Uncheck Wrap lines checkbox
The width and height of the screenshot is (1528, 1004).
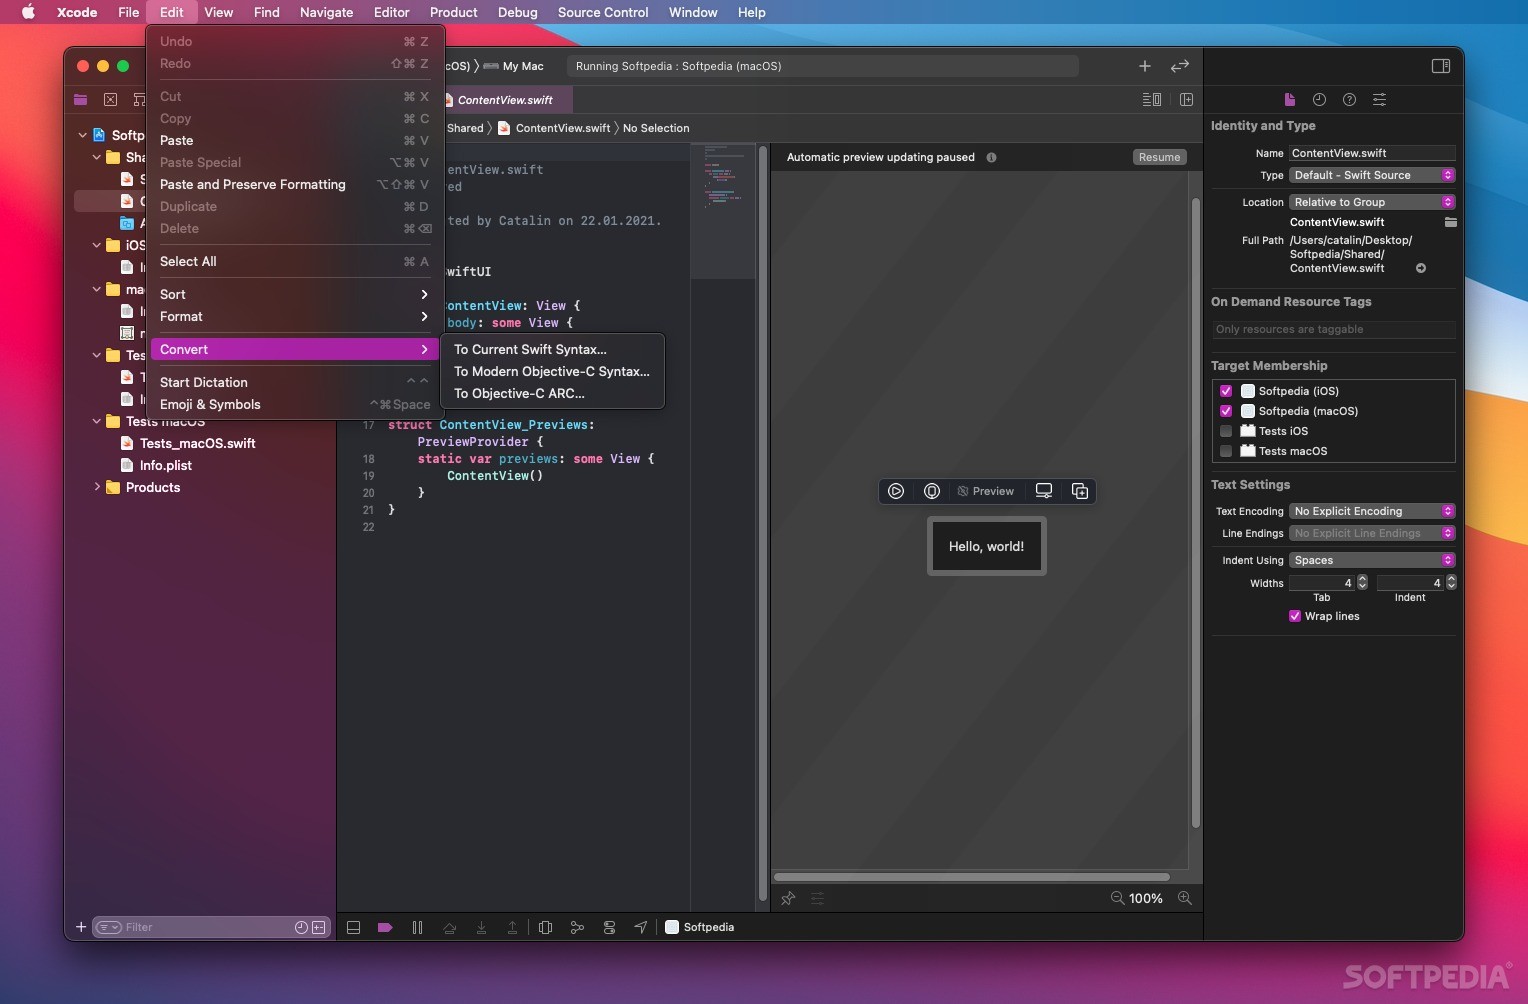[1295, 616]
